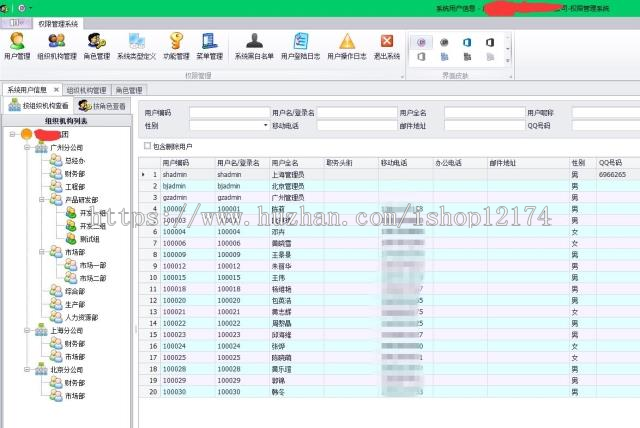Screen dimensions: 640x428
Task: Switch to the 组织机构管理 document tab
Action: 86,90
